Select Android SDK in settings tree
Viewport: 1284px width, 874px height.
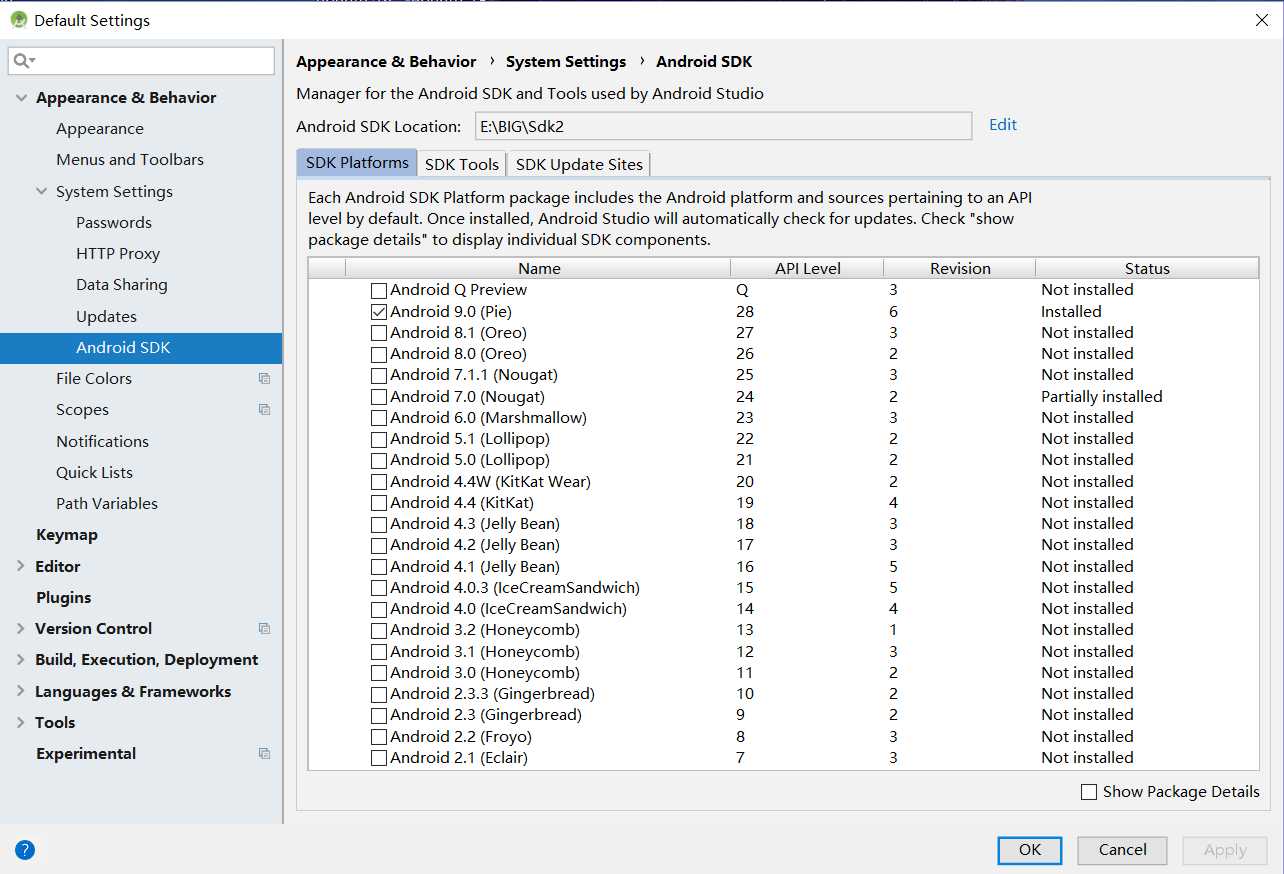(141, 347)
